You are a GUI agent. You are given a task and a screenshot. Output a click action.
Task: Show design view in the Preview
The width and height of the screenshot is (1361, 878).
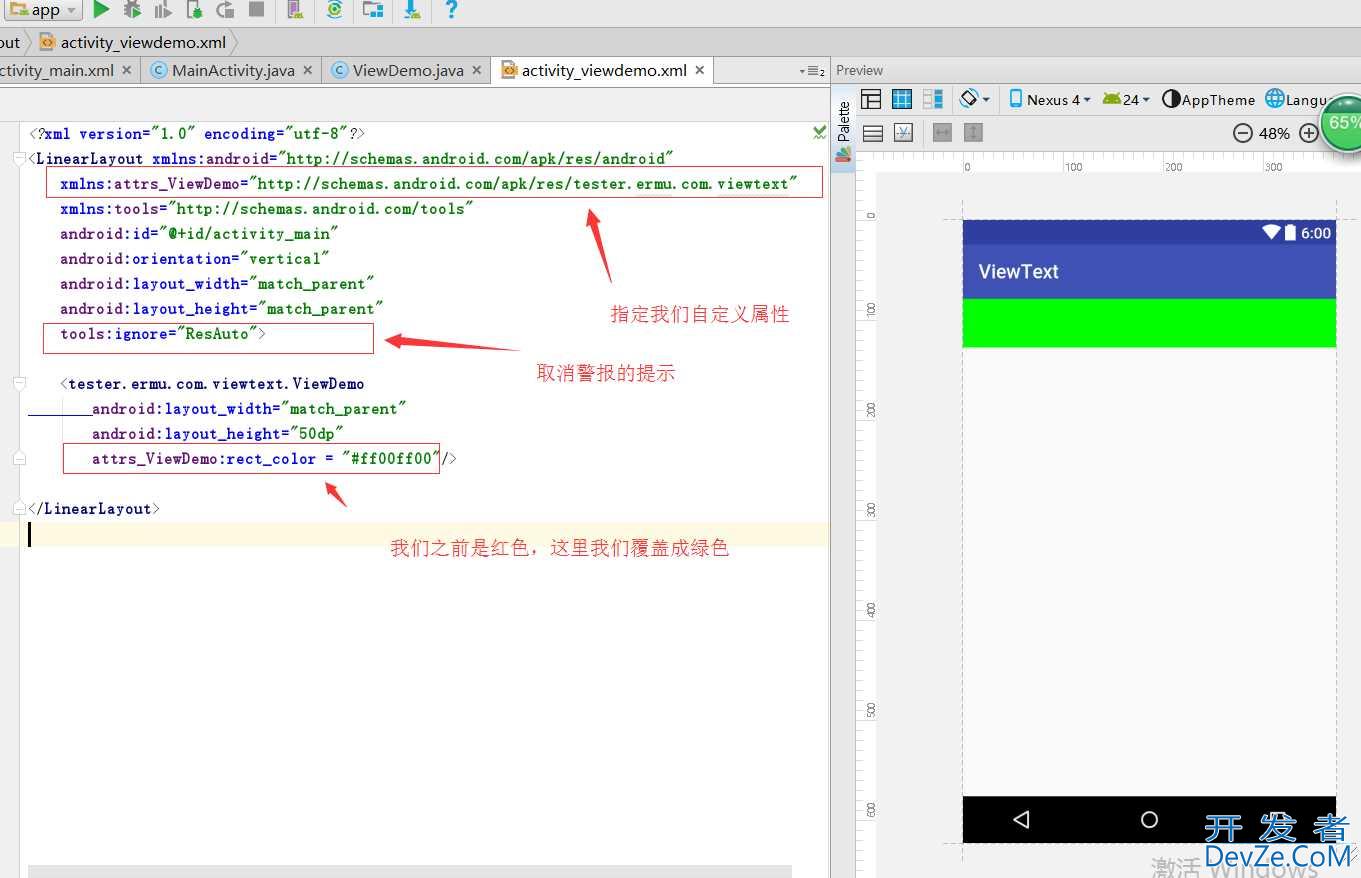pos(871,99)
